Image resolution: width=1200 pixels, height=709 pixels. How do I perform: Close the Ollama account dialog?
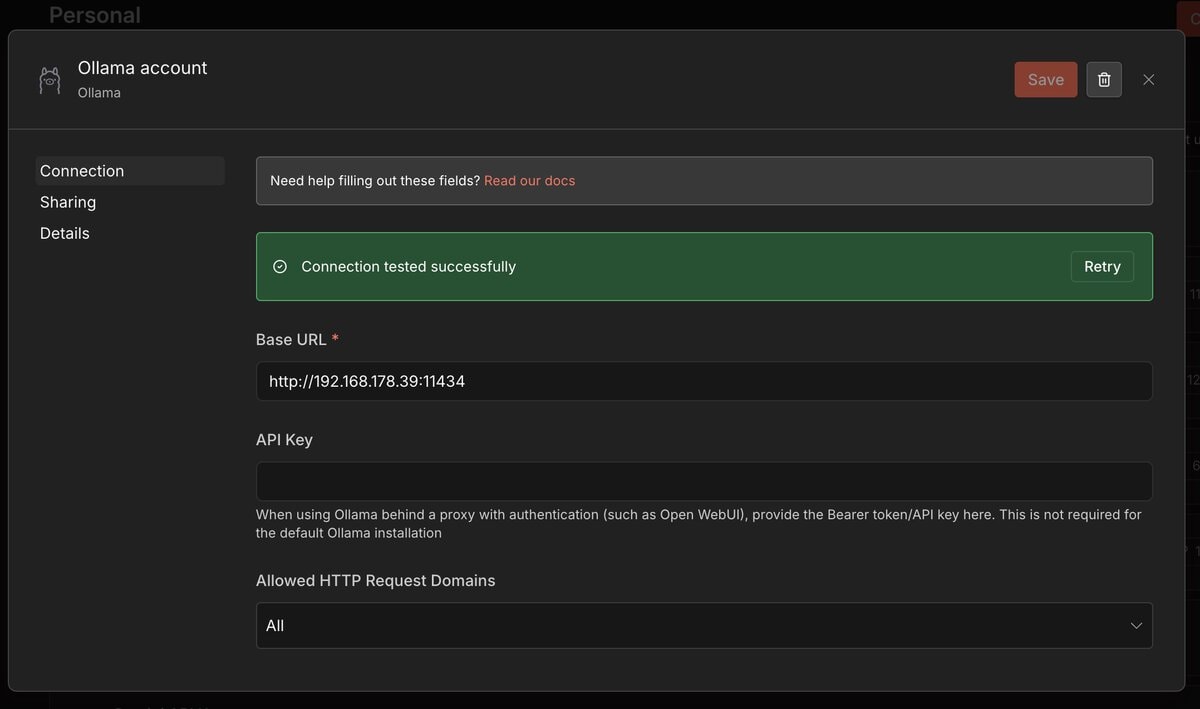1148,80
